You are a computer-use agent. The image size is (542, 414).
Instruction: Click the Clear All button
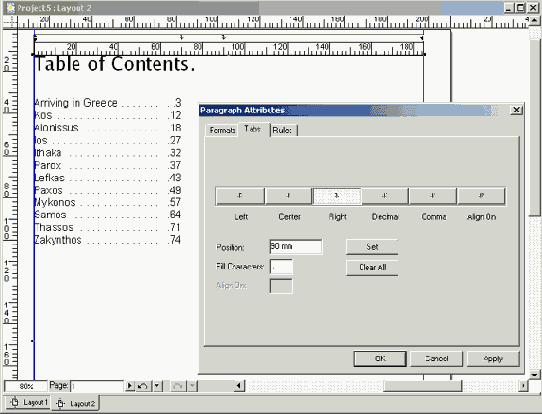click(372, 267)
